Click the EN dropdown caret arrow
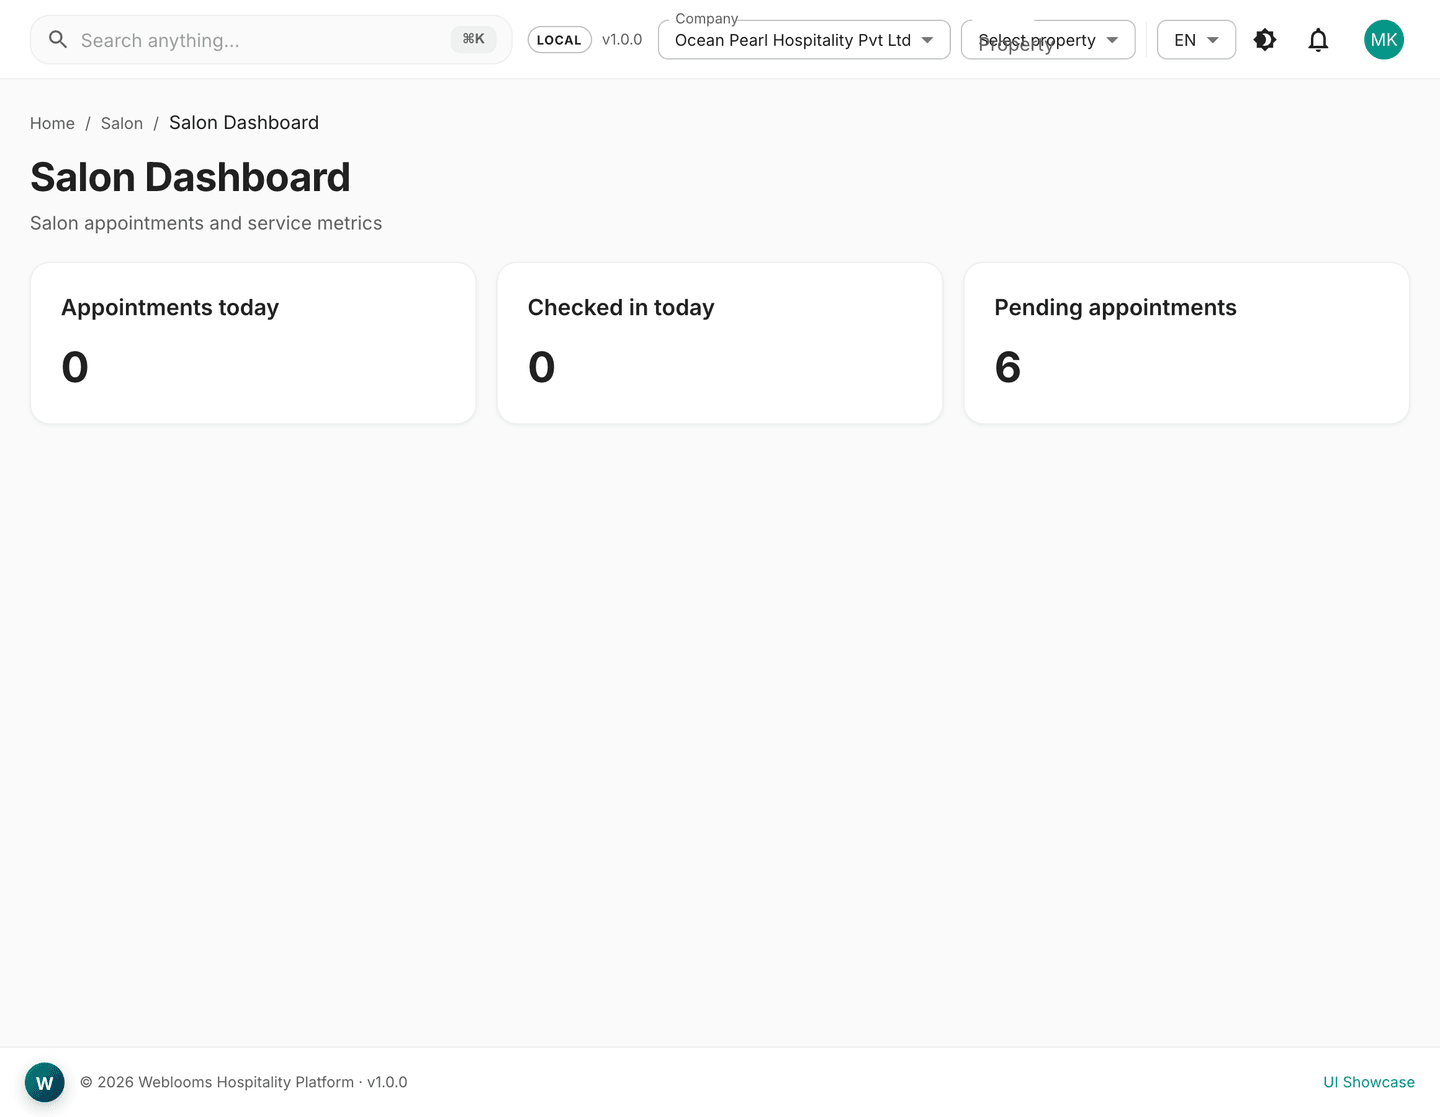The width and height of the screenshot is (1440, 1117). click(1213, 40)
